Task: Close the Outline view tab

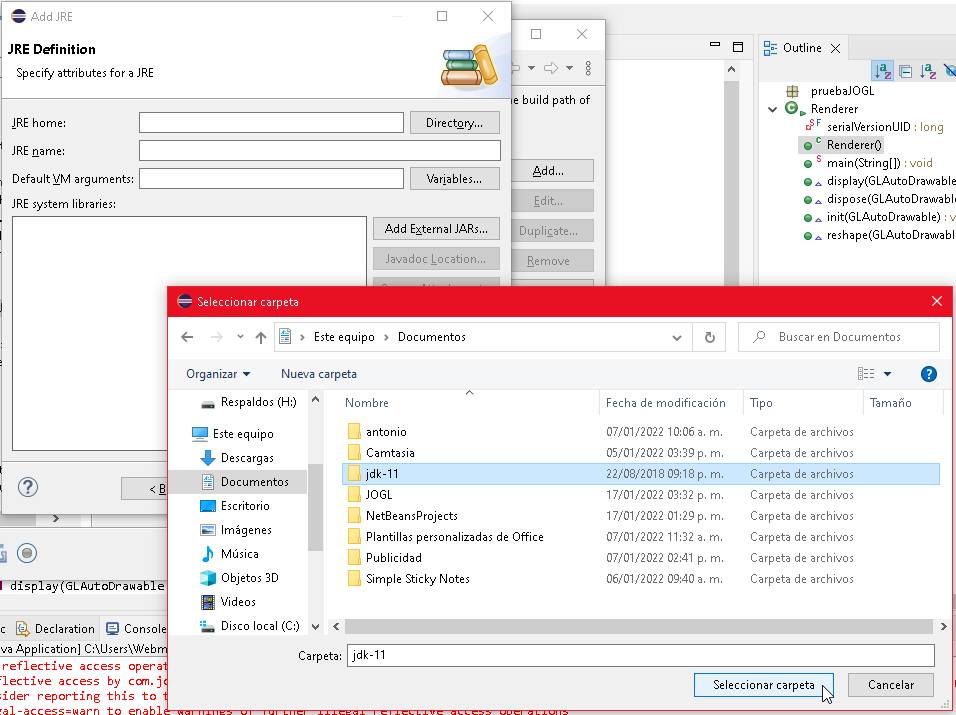Action: (835, 48)
